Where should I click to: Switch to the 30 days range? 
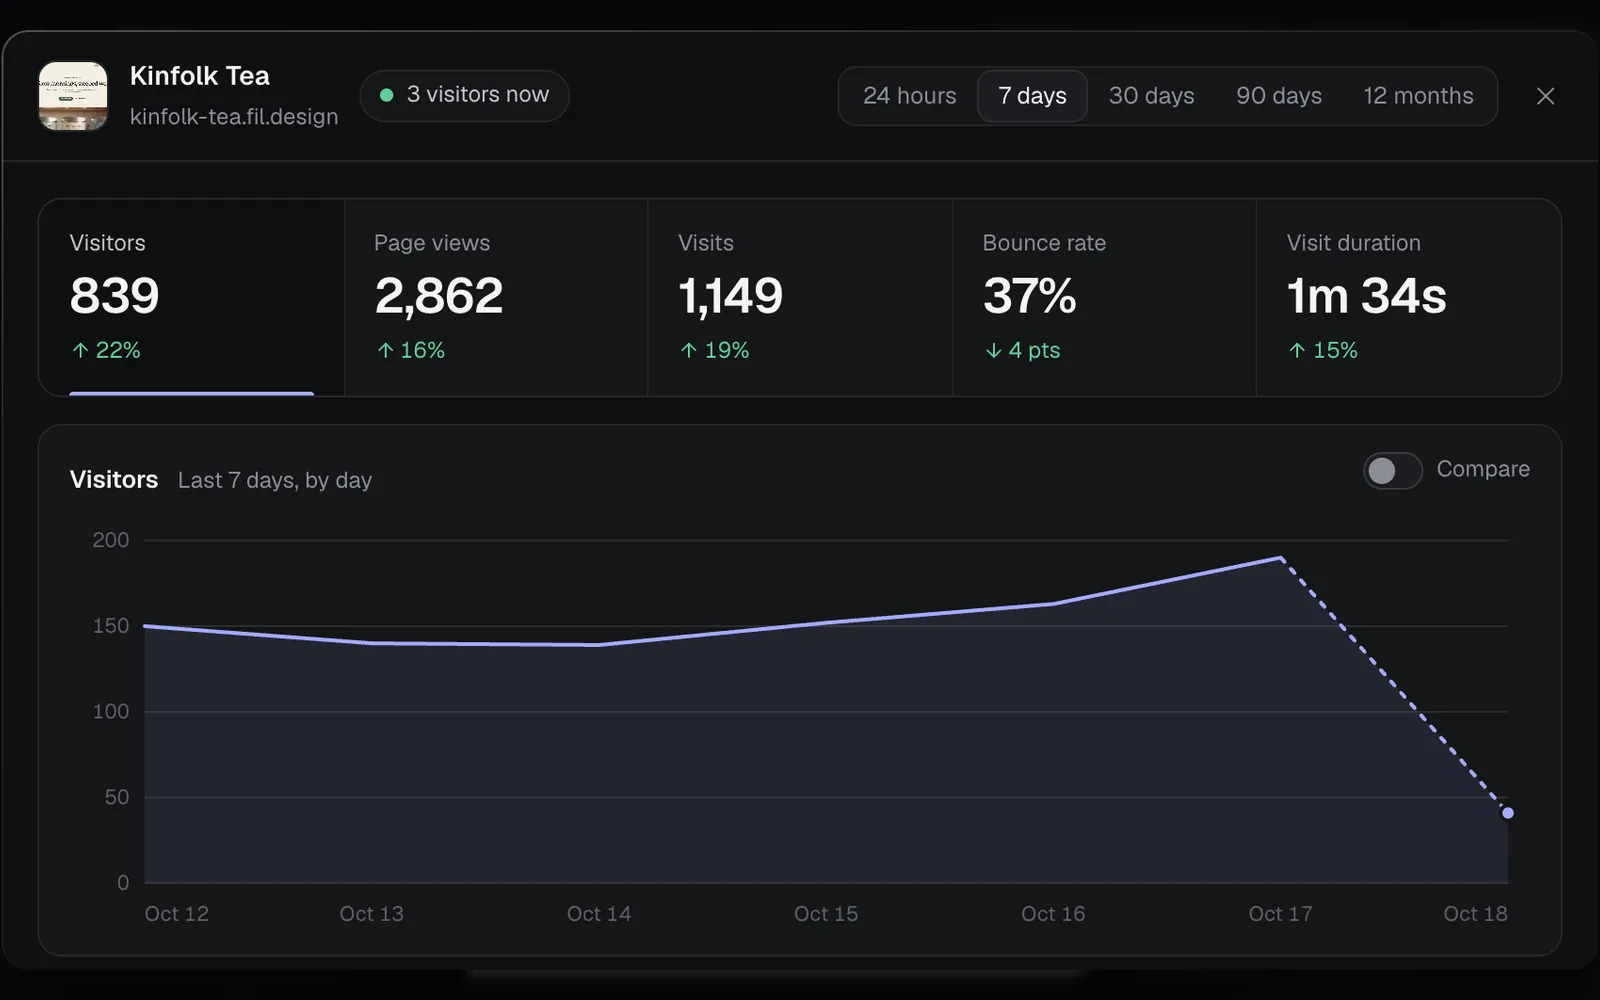(1151, 96)
